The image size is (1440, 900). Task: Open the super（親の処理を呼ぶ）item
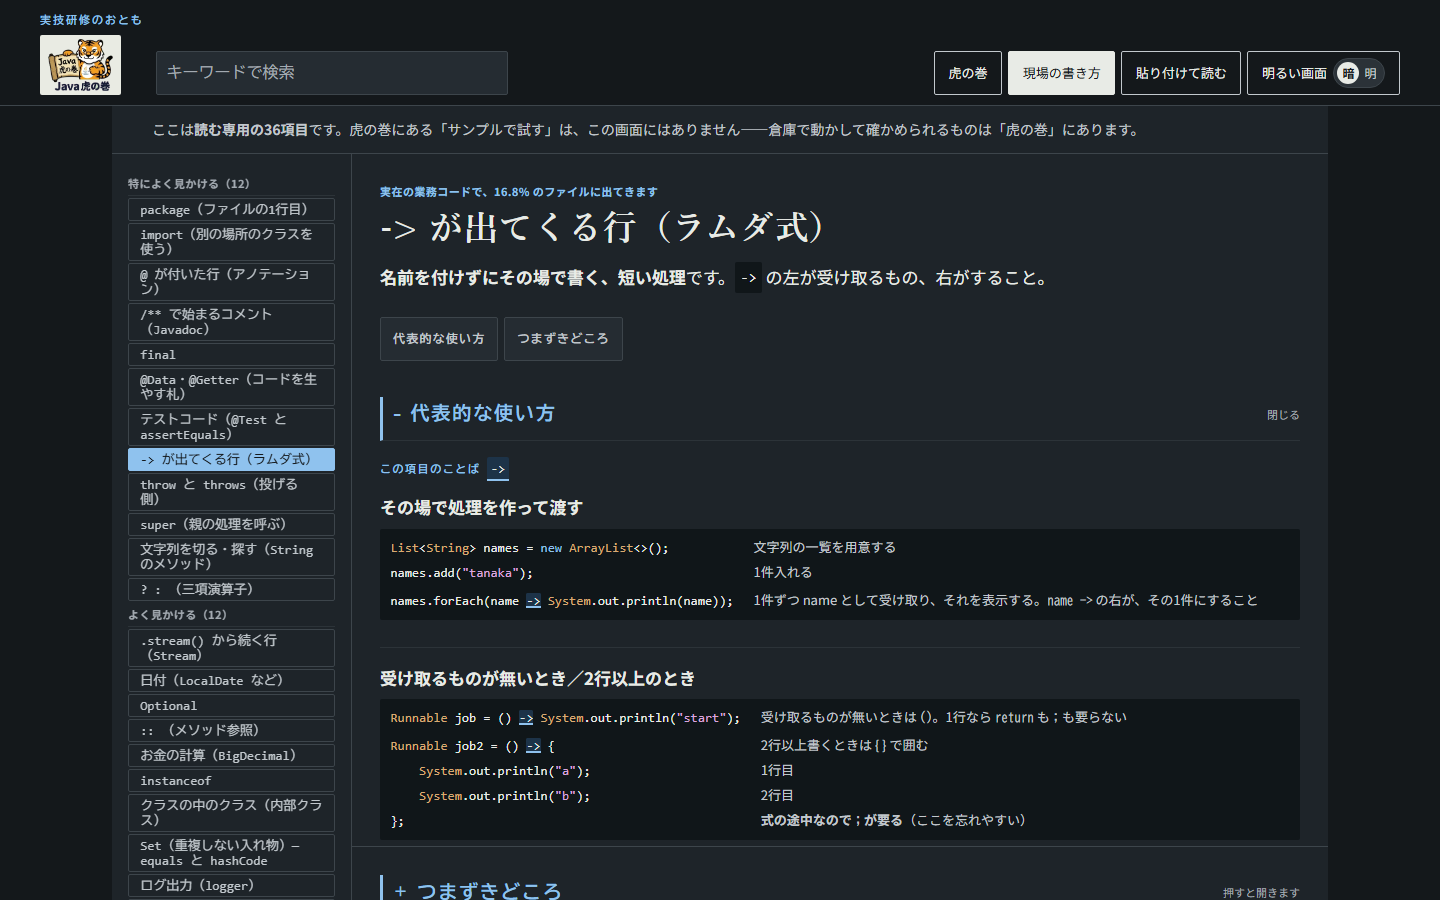coord(231,525)
